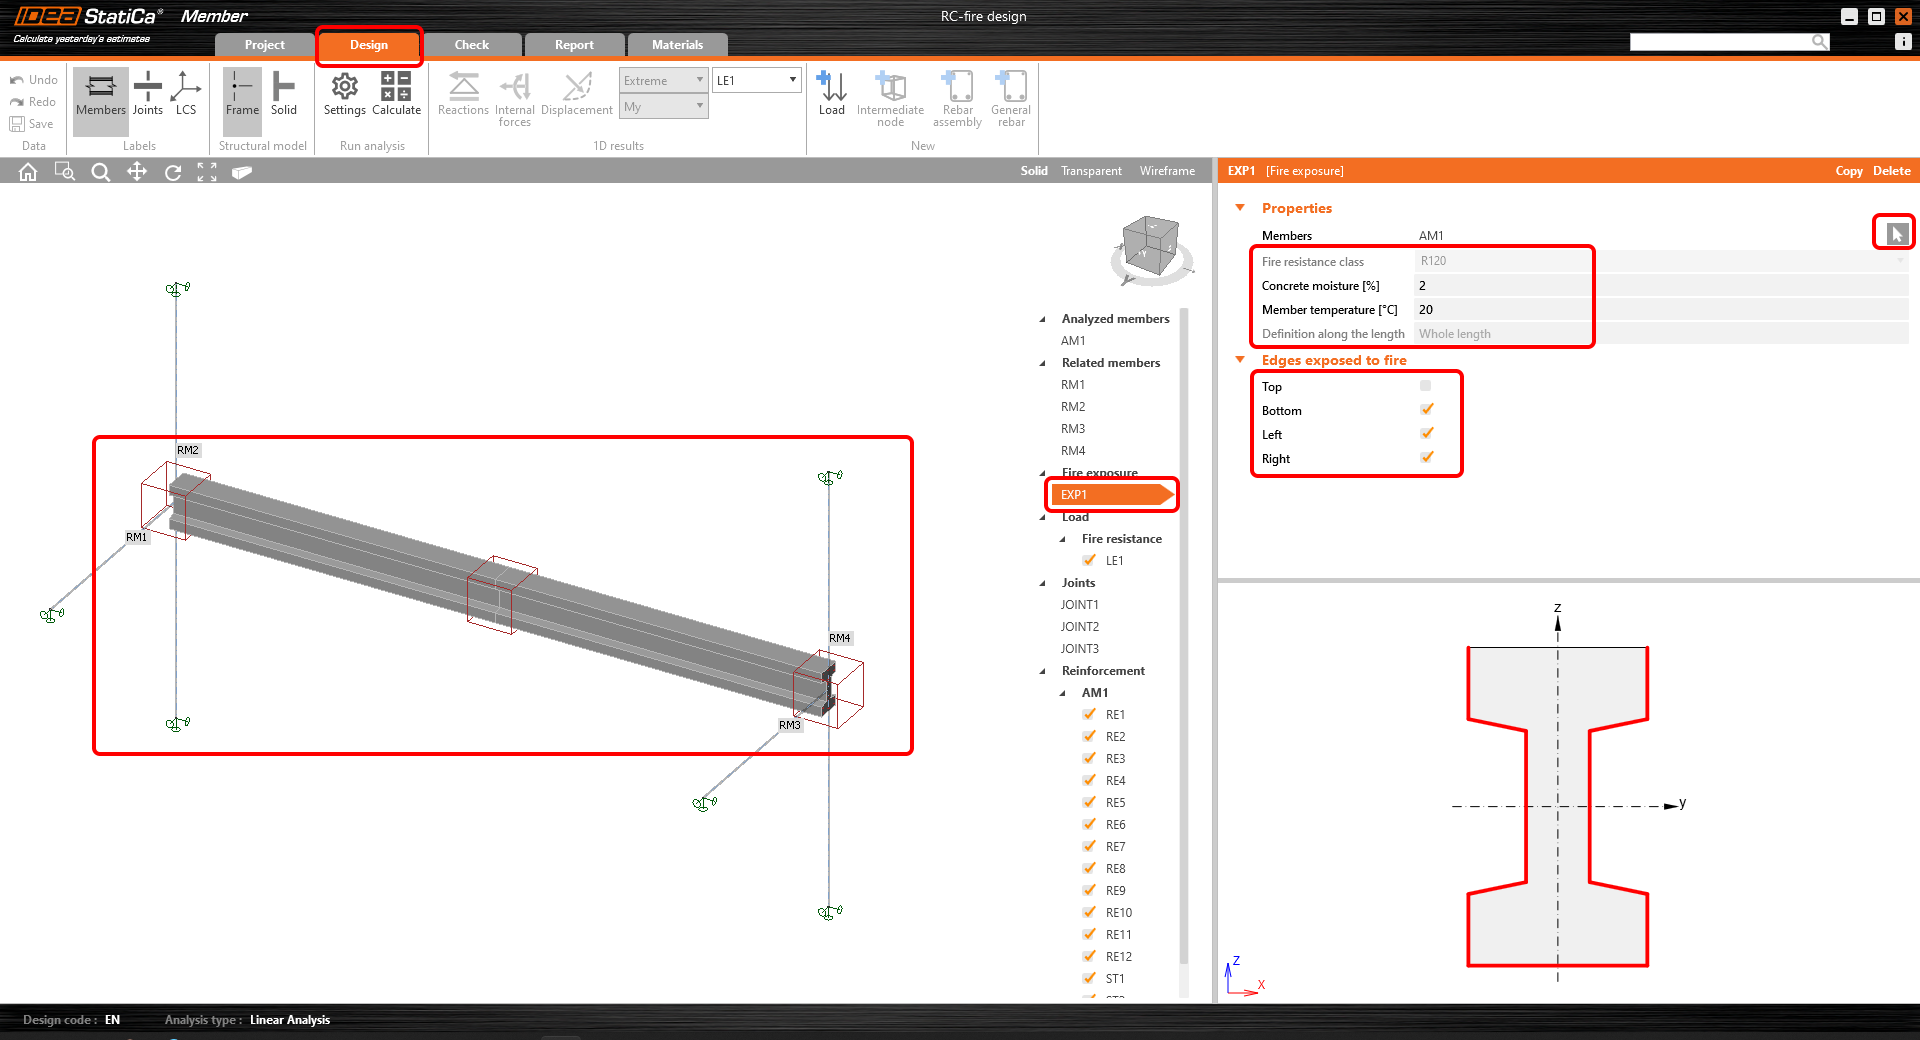Click the pan tool in viewport toolbar
The image size is (1920, 1040).
tap(137, 172)
